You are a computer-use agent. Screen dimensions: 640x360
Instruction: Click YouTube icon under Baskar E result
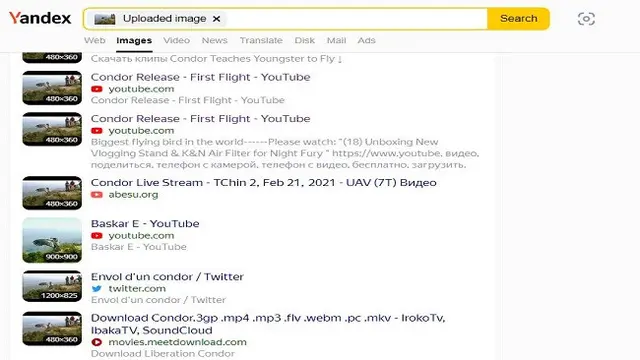[97, 236]
